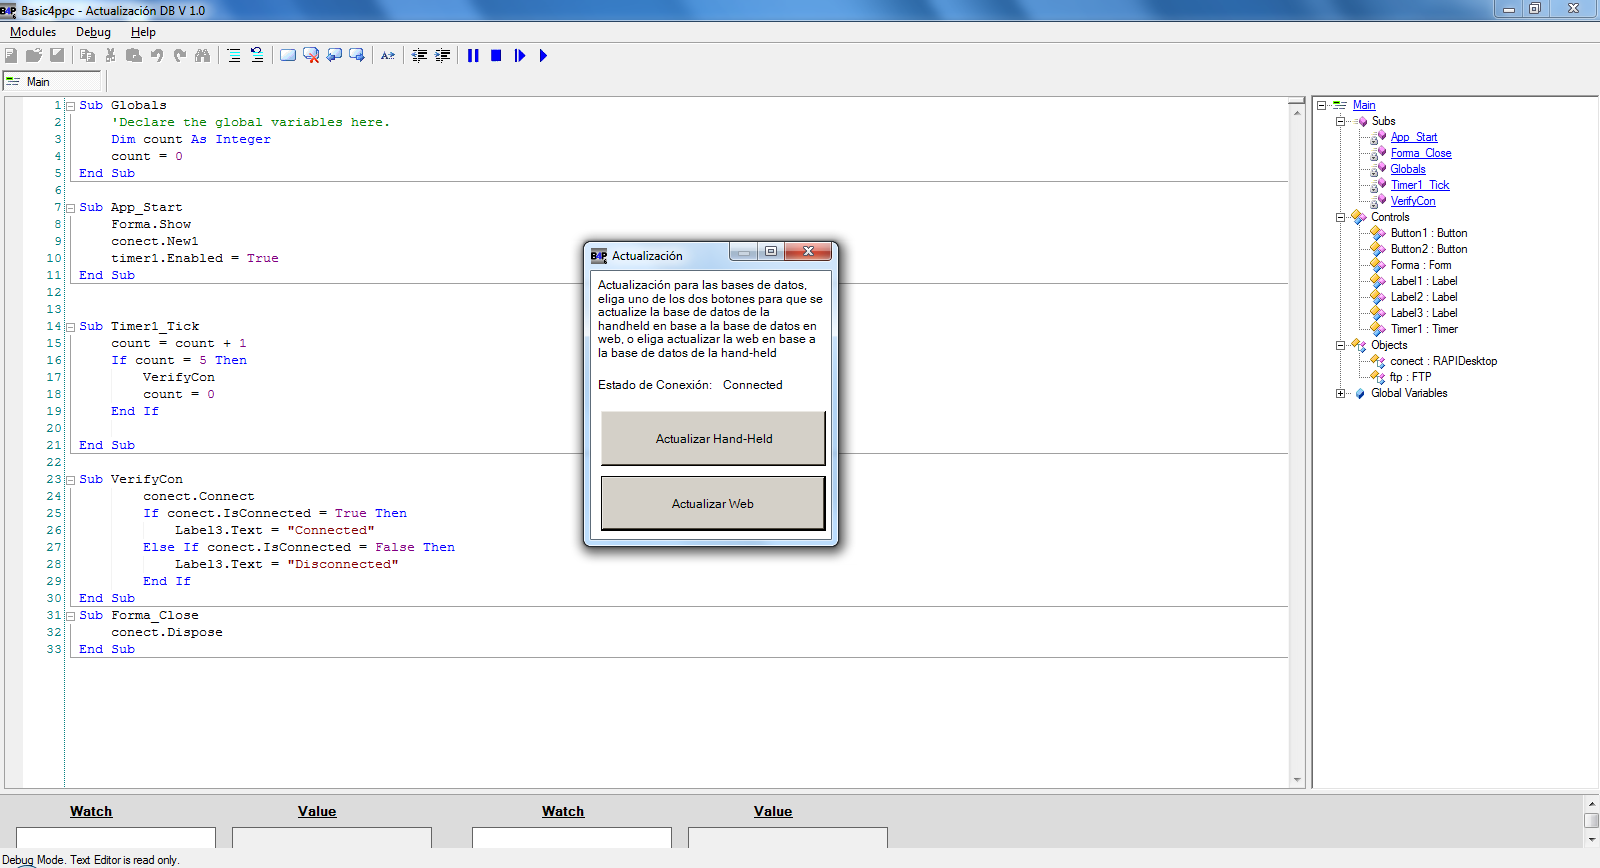Go to previous bookmark icon
Image resolution: width=1600 pixels, height=868 pixels.
pos(334,56)
